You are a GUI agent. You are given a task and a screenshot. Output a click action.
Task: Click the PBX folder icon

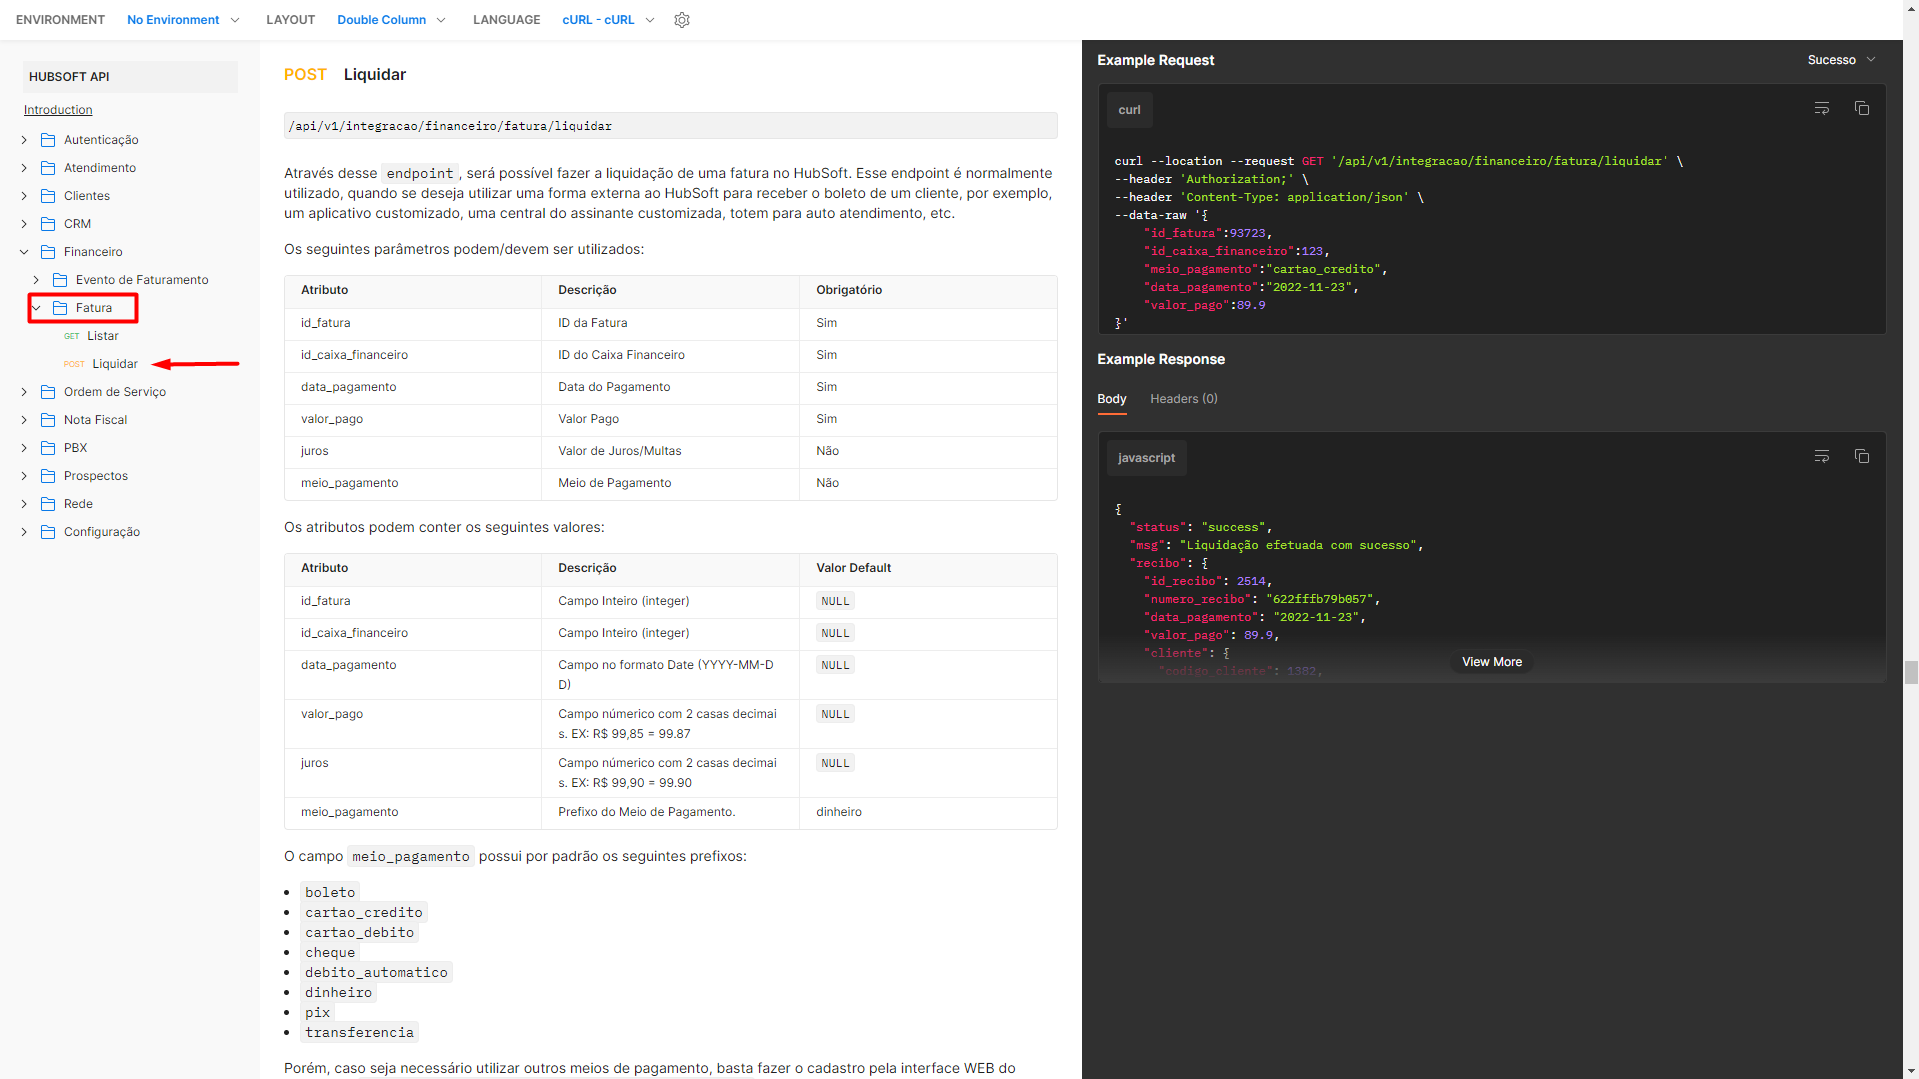click(48, 448)
